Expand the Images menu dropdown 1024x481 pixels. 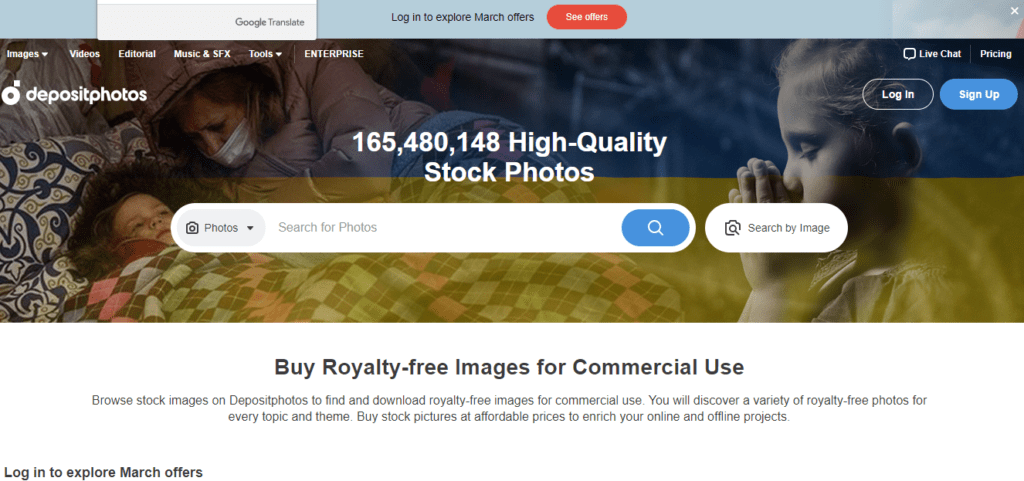click(27, 54)
